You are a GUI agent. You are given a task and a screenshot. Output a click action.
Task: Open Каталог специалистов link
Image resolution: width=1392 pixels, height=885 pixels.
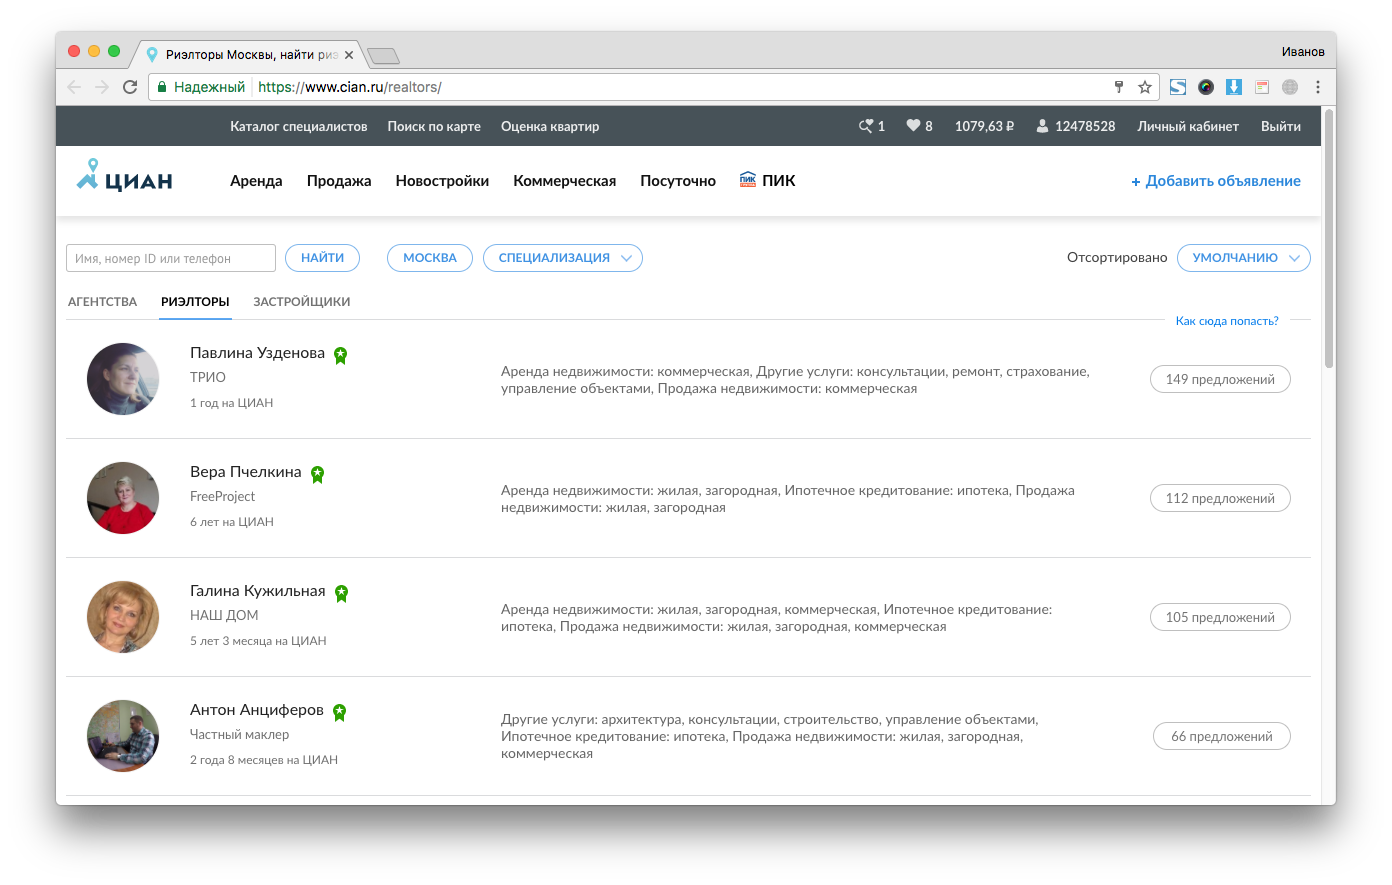tap(299, 126)
